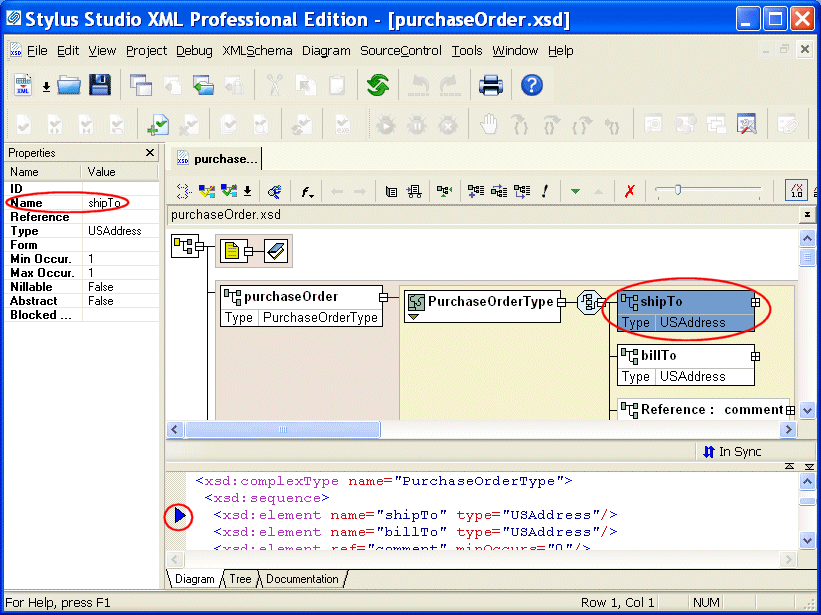Click the red X delete icon
The image size is (821, 615).
tap(629, 190)
